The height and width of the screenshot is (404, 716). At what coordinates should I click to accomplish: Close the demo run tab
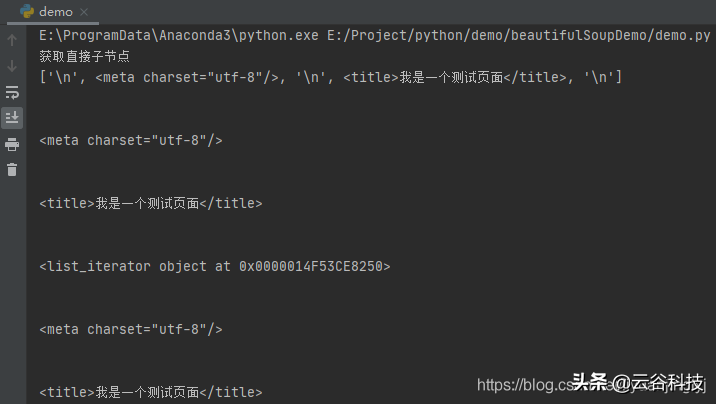click(84, 12)
